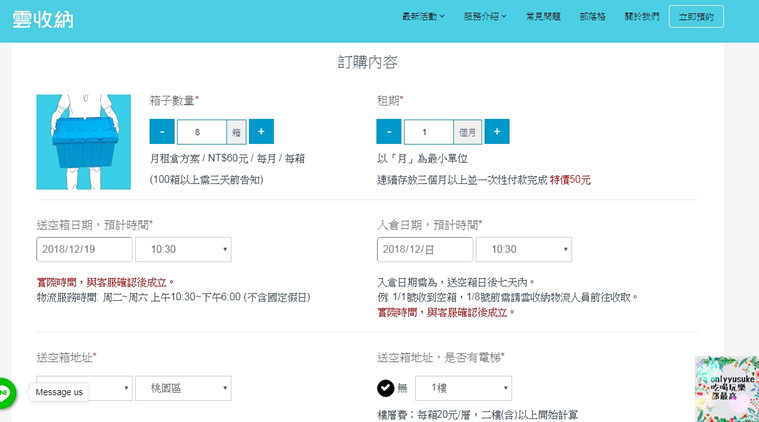Click the warehouse entry date field
The image size is (759, 422).
pyautogui.click(x=425, y=249)
